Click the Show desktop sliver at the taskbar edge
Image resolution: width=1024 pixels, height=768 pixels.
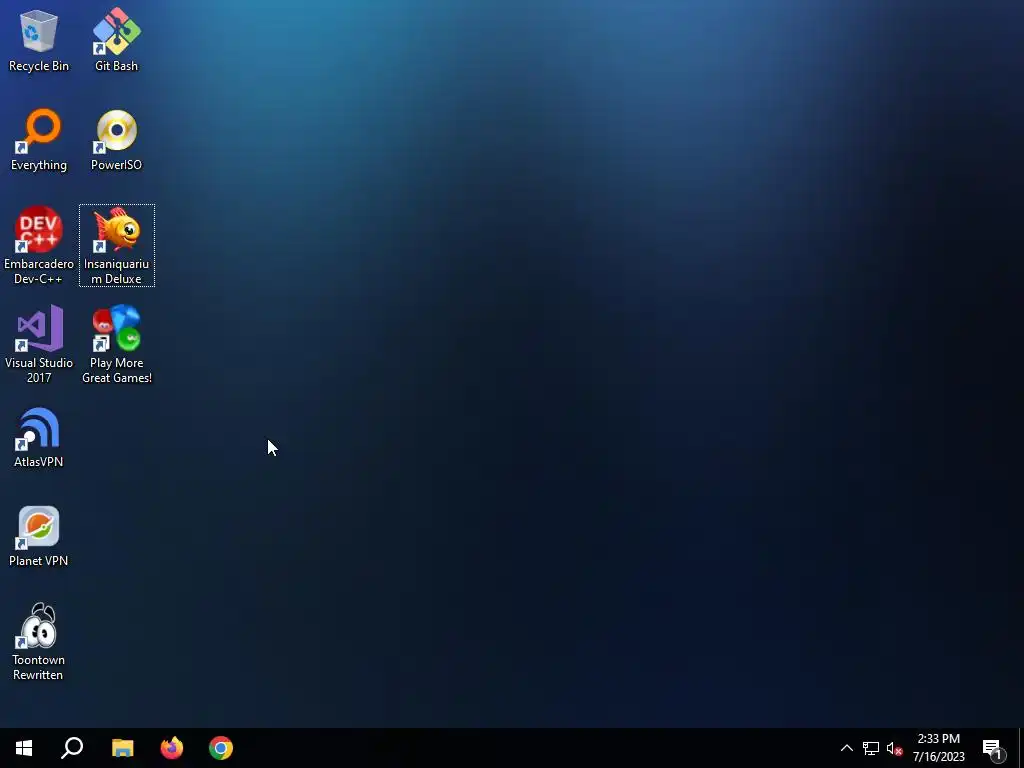(1021, 748)
